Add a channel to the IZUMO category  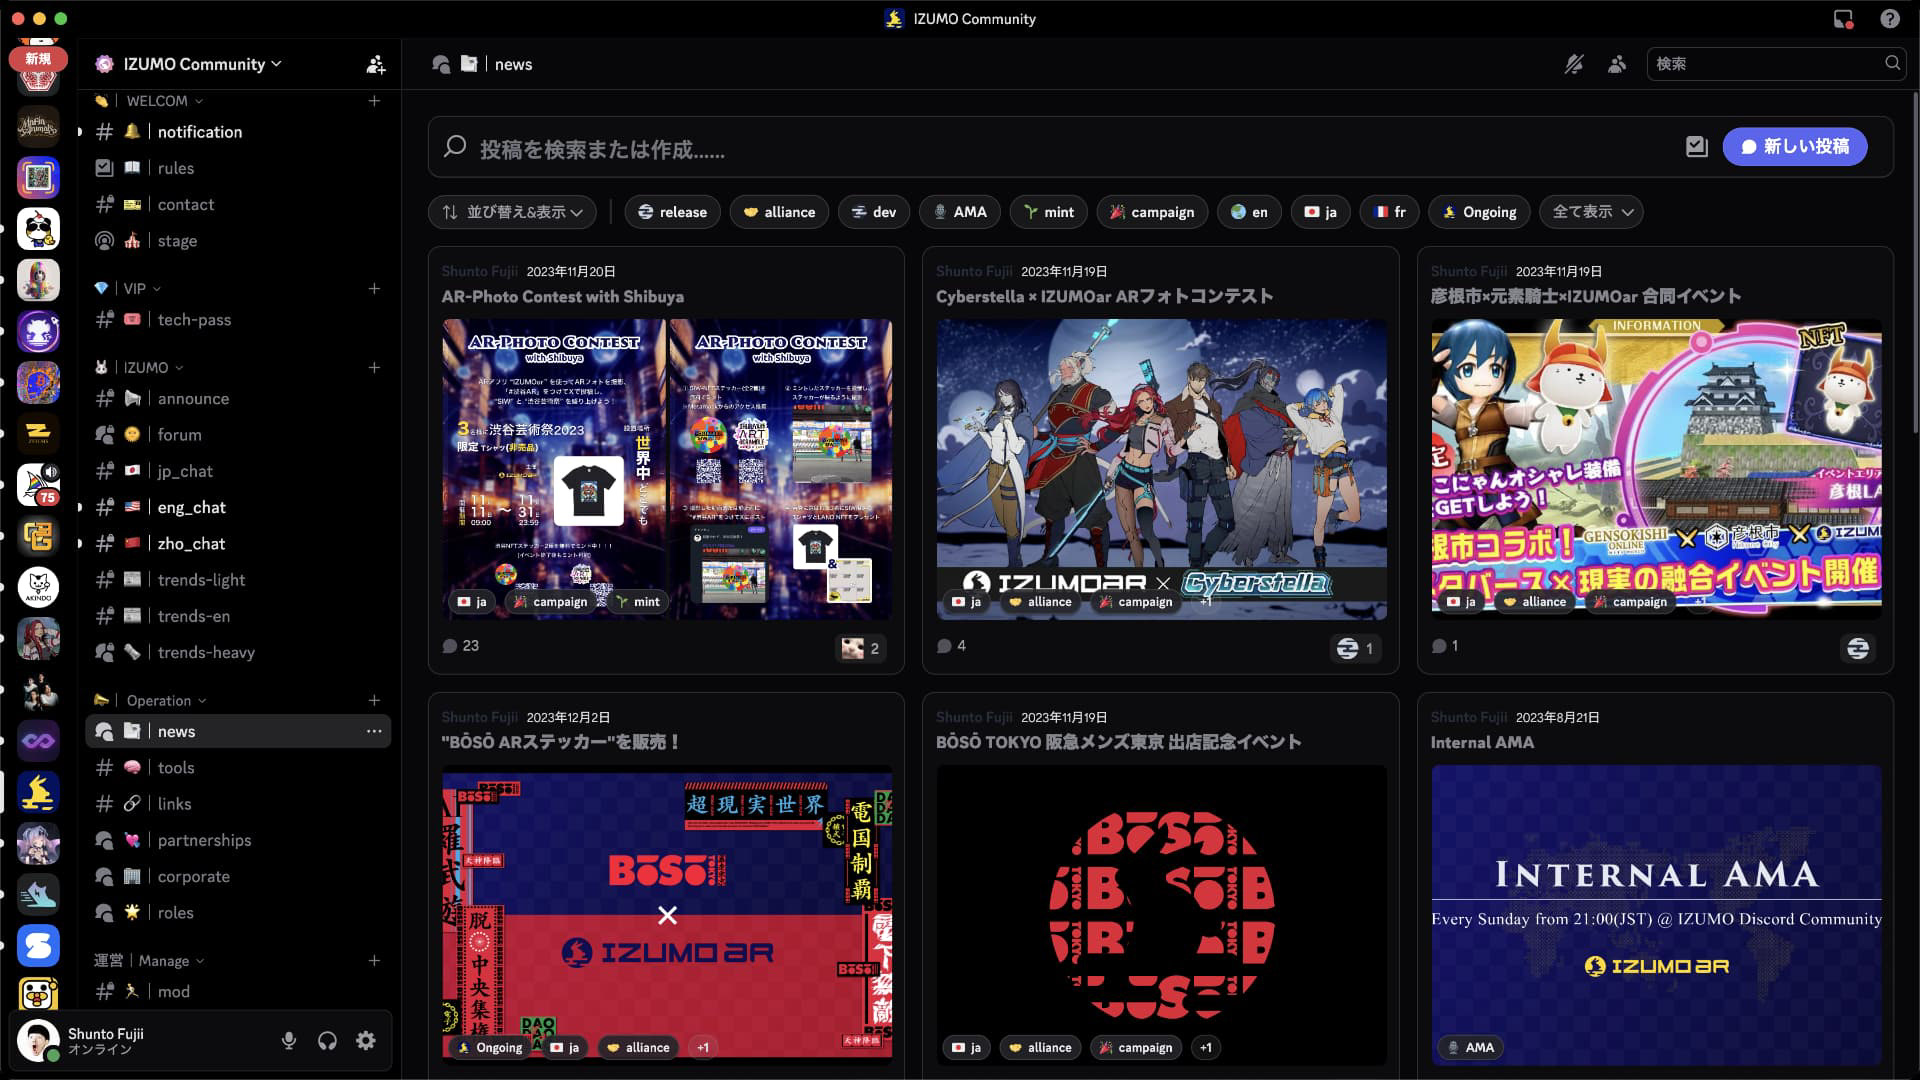point(374,367)
